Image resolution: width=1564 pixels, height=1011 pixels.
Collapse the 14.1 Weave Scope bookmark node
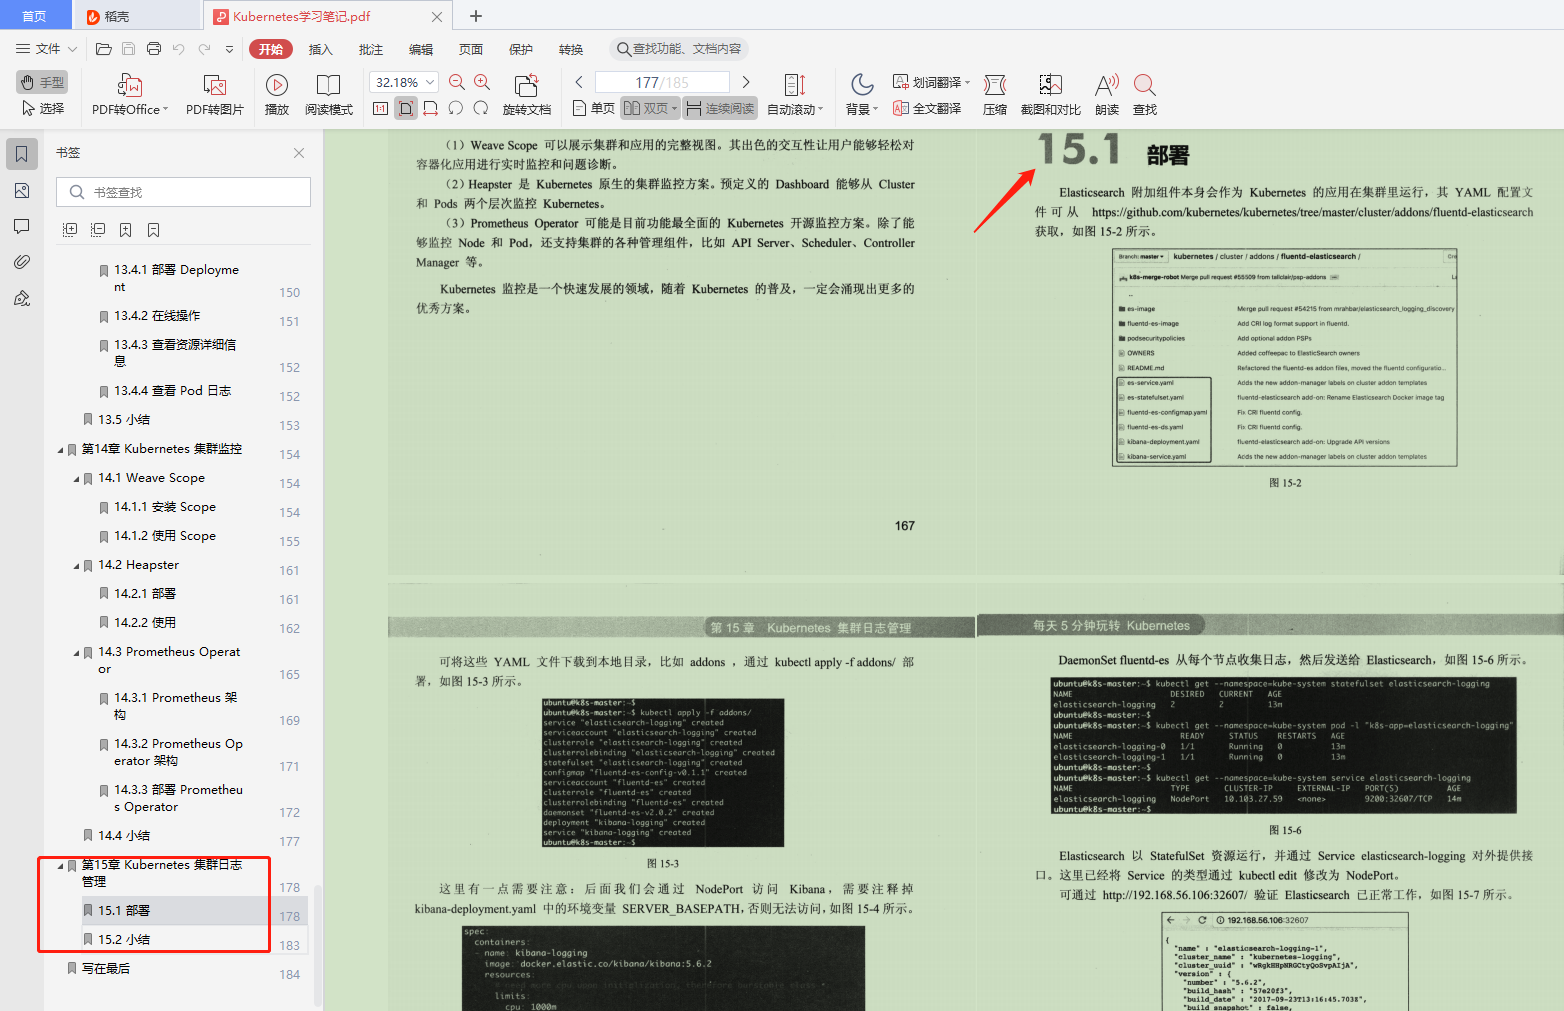[76, 479]
